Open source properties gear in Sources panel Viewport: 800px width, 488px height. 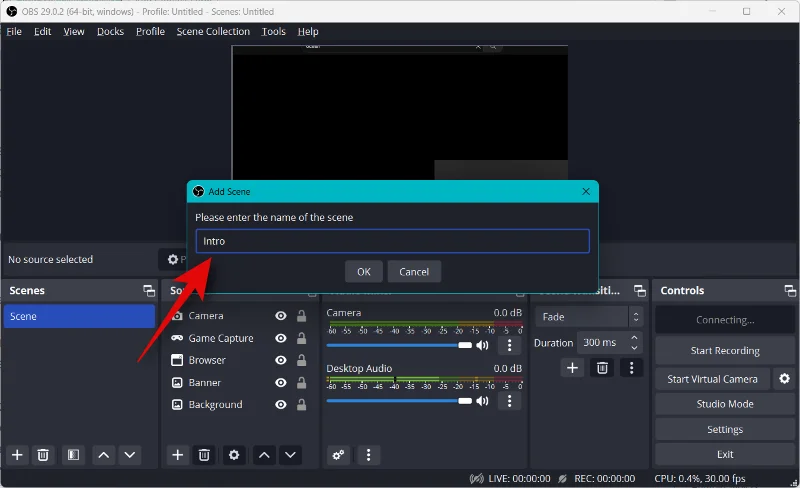(234, 455)
